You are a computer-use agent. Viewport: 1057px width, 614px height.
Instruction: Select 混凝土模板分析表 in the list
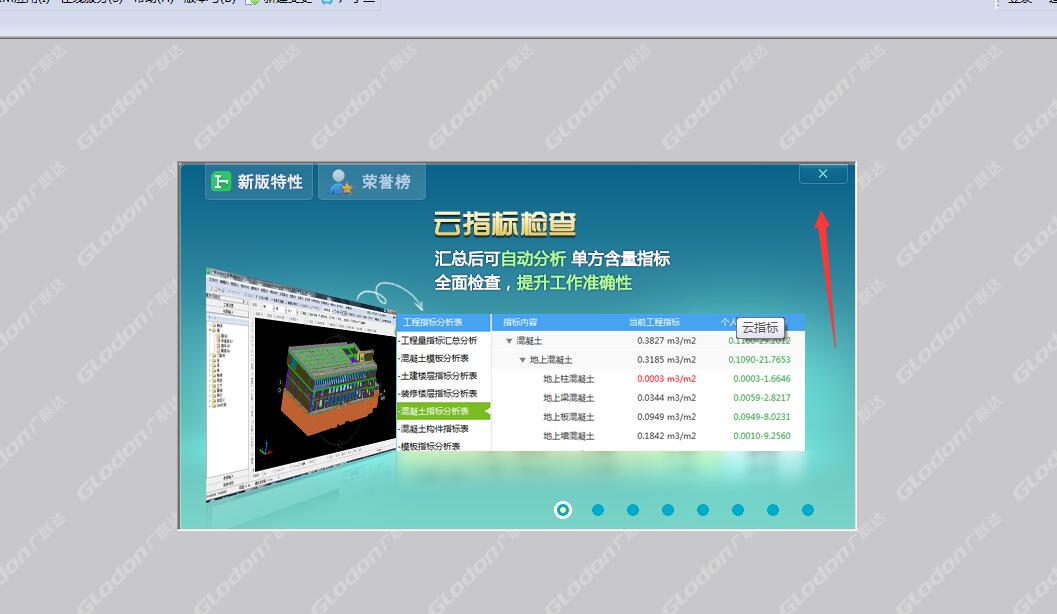(x=434, y=358)
